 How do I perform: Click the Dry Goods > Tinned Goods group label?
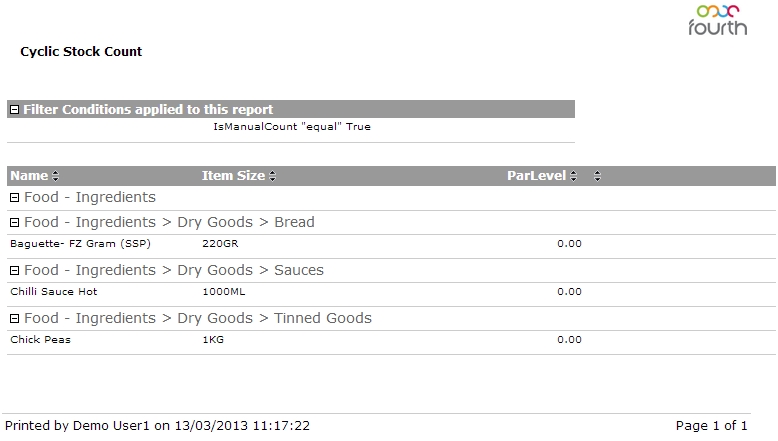pos(198,318)
